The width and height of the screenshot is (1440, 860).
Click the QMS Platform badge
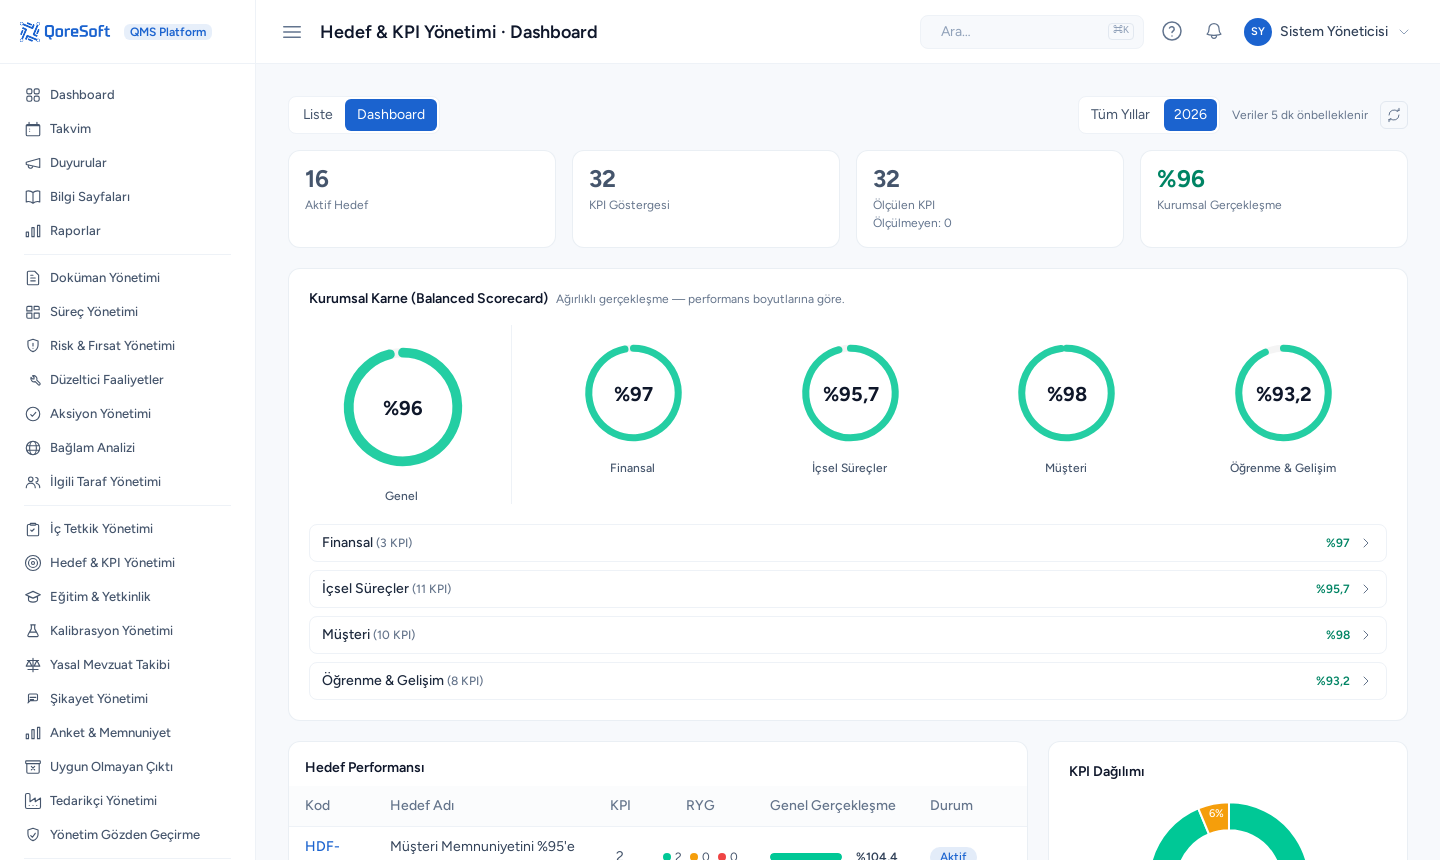(x=168, y=32)
